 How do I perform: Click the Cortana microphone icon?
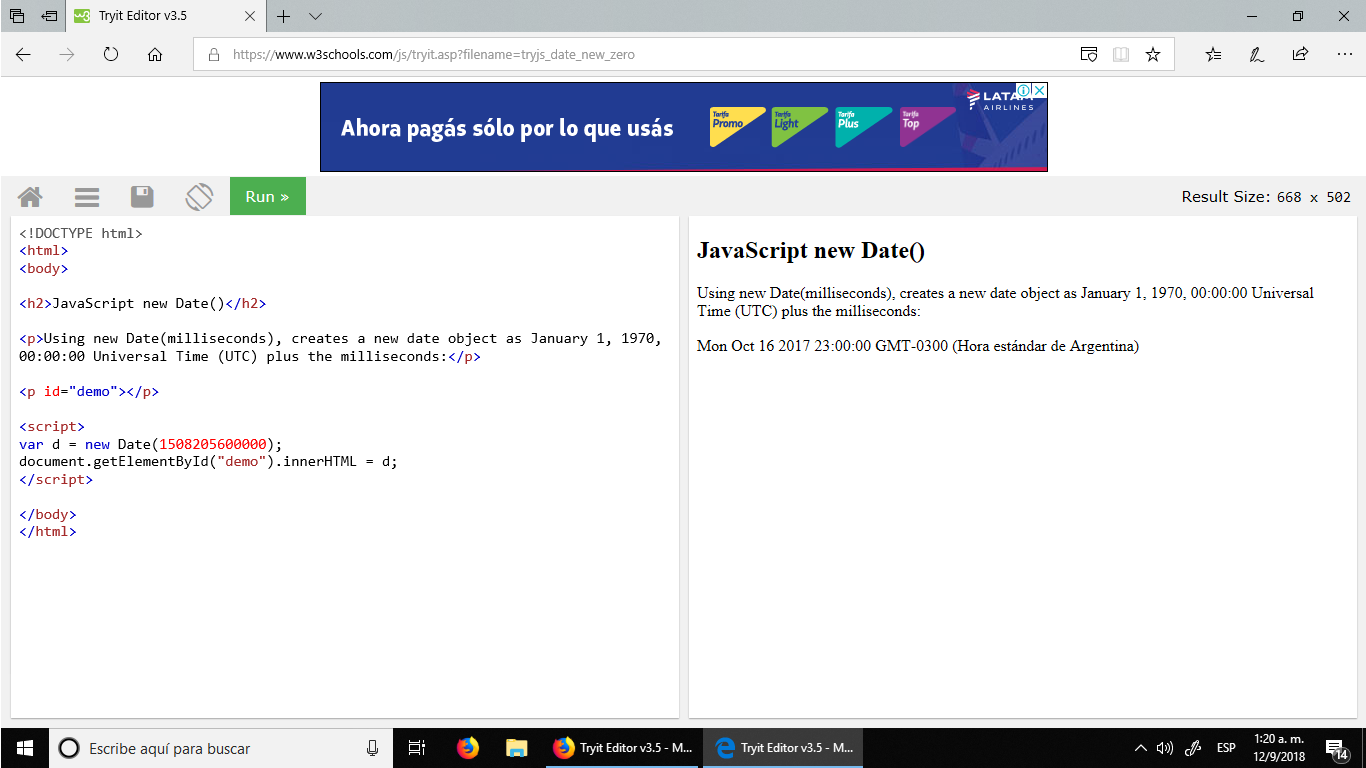pyautogui.click(x=373, y=748)
